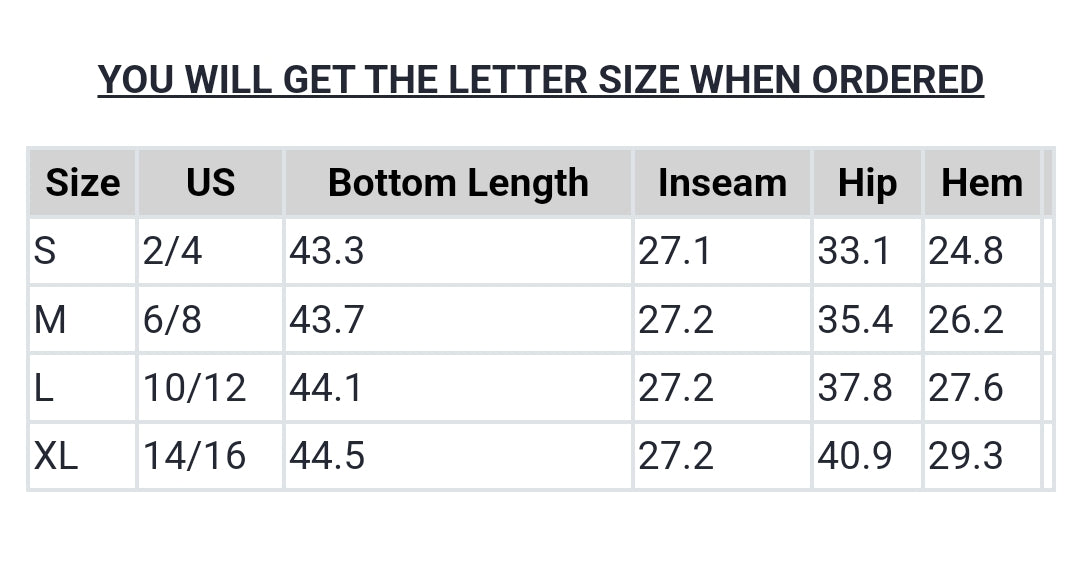Click the Hem column header
This screenshot has width=1080, height=584.
tap(982, 183)
